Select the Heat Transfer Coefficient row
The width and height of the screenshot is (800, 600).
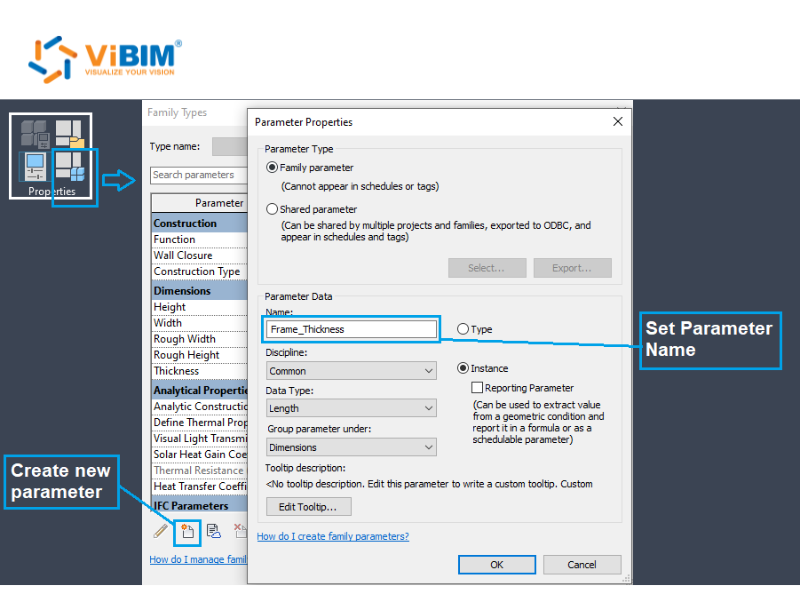point(199,486)
